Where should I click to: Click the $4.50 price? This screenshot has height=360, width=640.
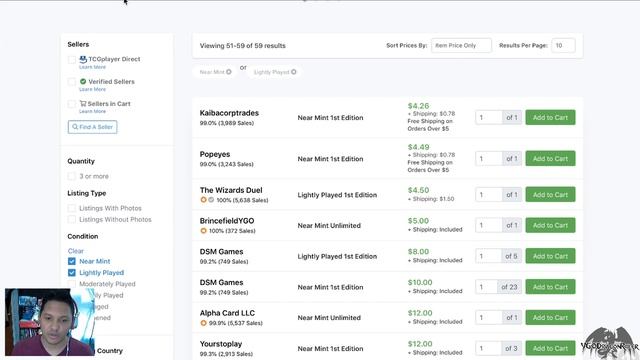(418, 190)
